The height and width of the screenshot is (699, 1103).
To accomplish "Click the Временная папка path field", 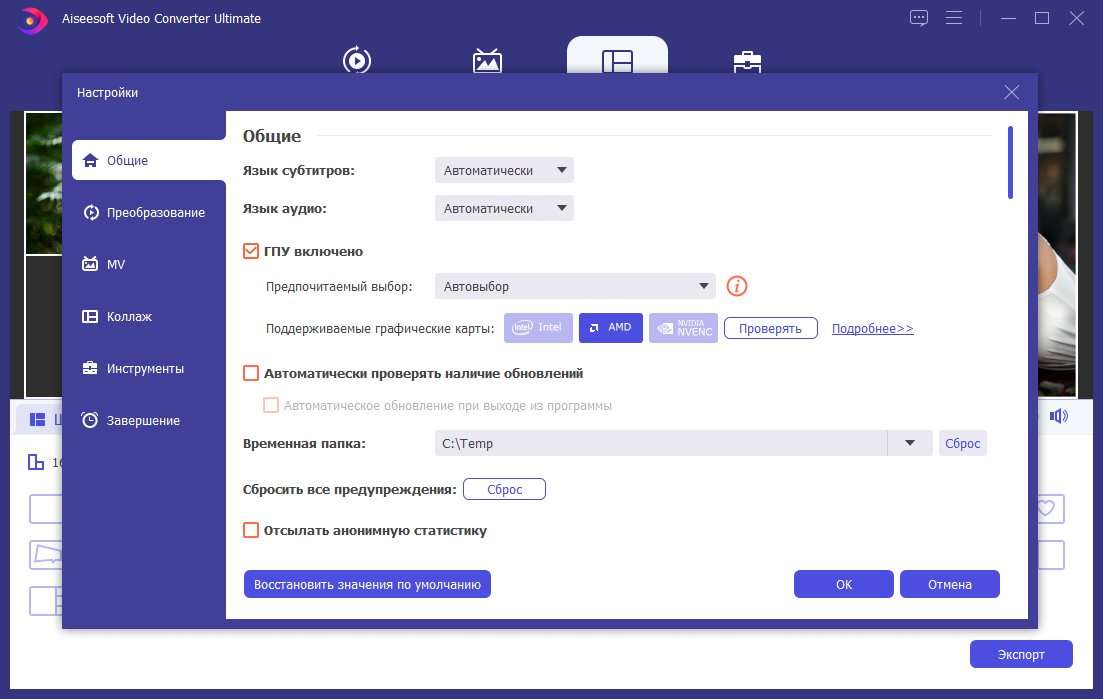I will click(x=660, y=444).
